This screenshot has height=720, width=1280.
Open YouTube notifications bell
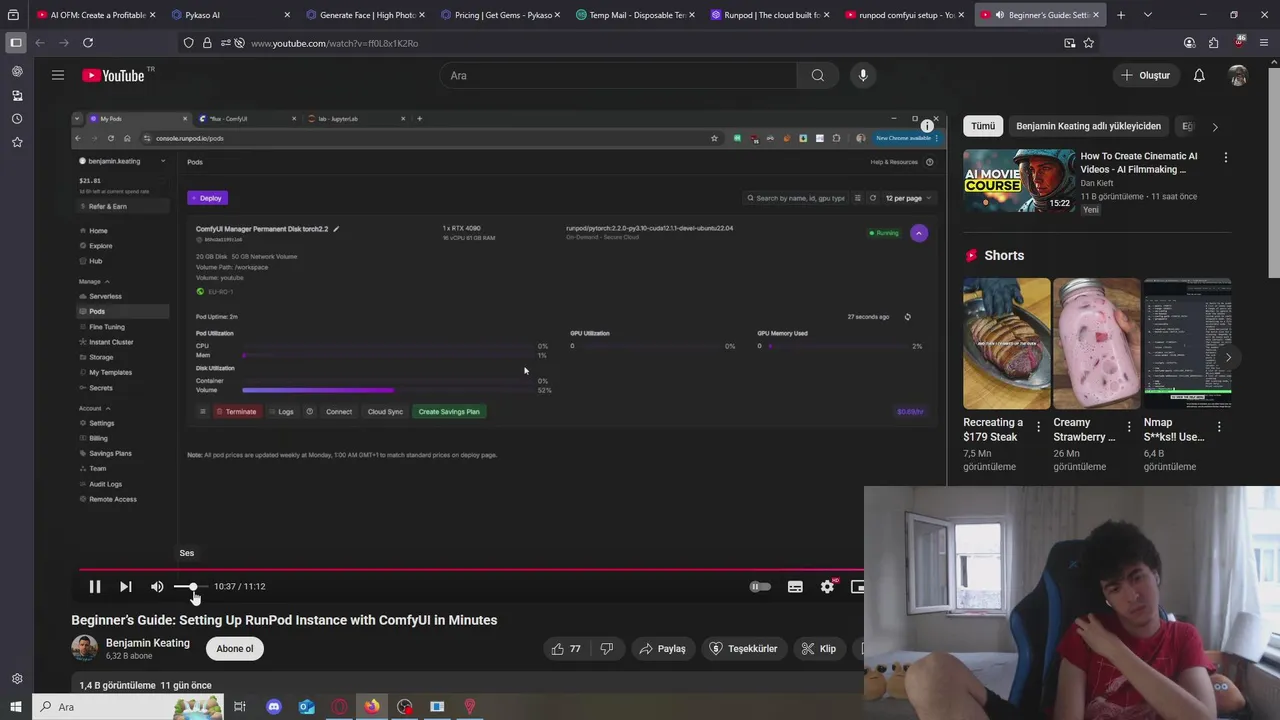[1199, 75]
